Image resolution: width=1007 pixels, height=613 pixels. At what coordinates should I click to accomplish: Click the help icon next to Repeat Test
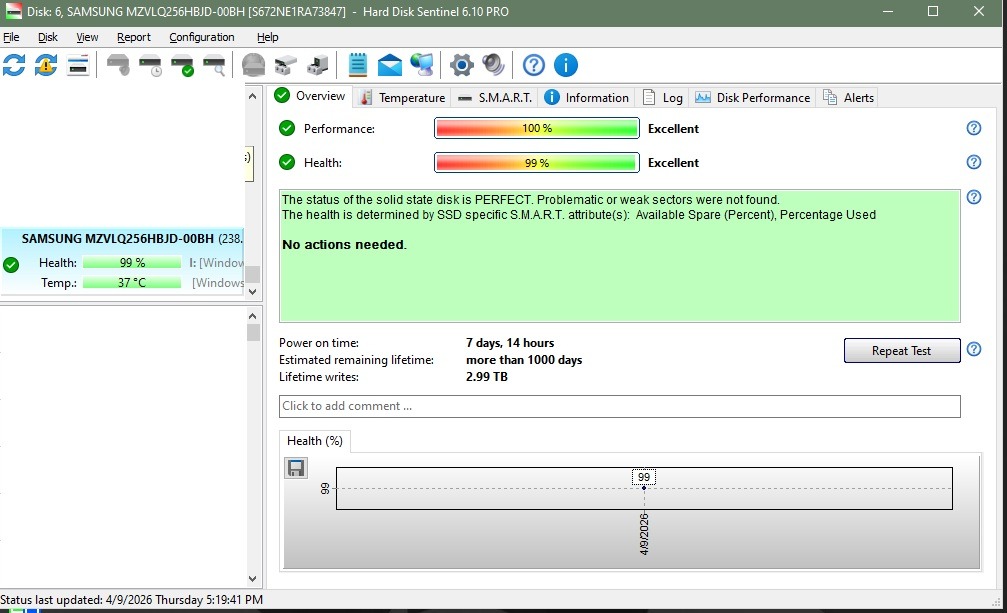(974, 349)
